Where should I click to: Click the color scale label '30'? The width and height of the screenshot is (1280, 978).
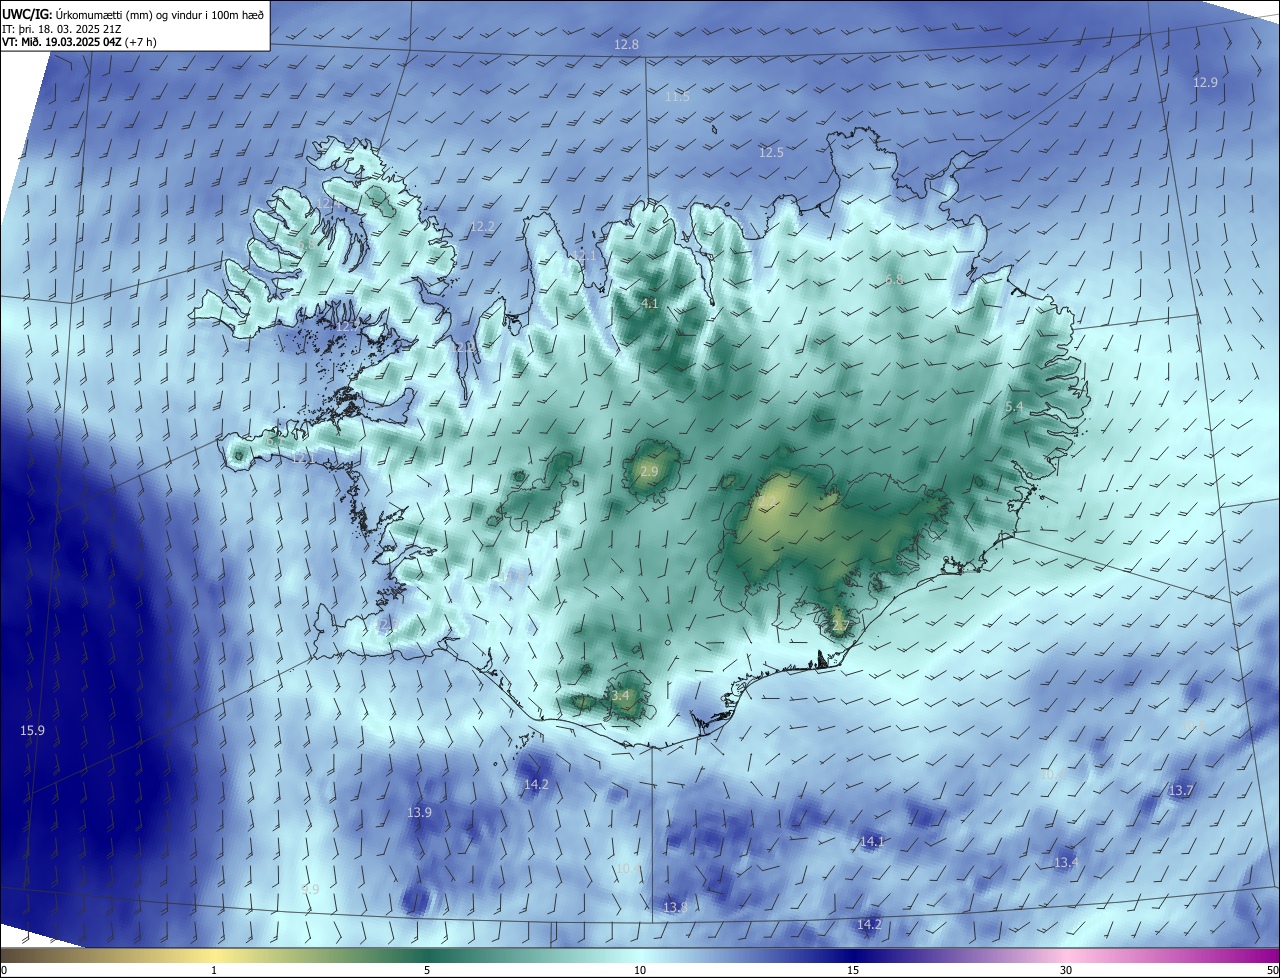pos(1066,970)
